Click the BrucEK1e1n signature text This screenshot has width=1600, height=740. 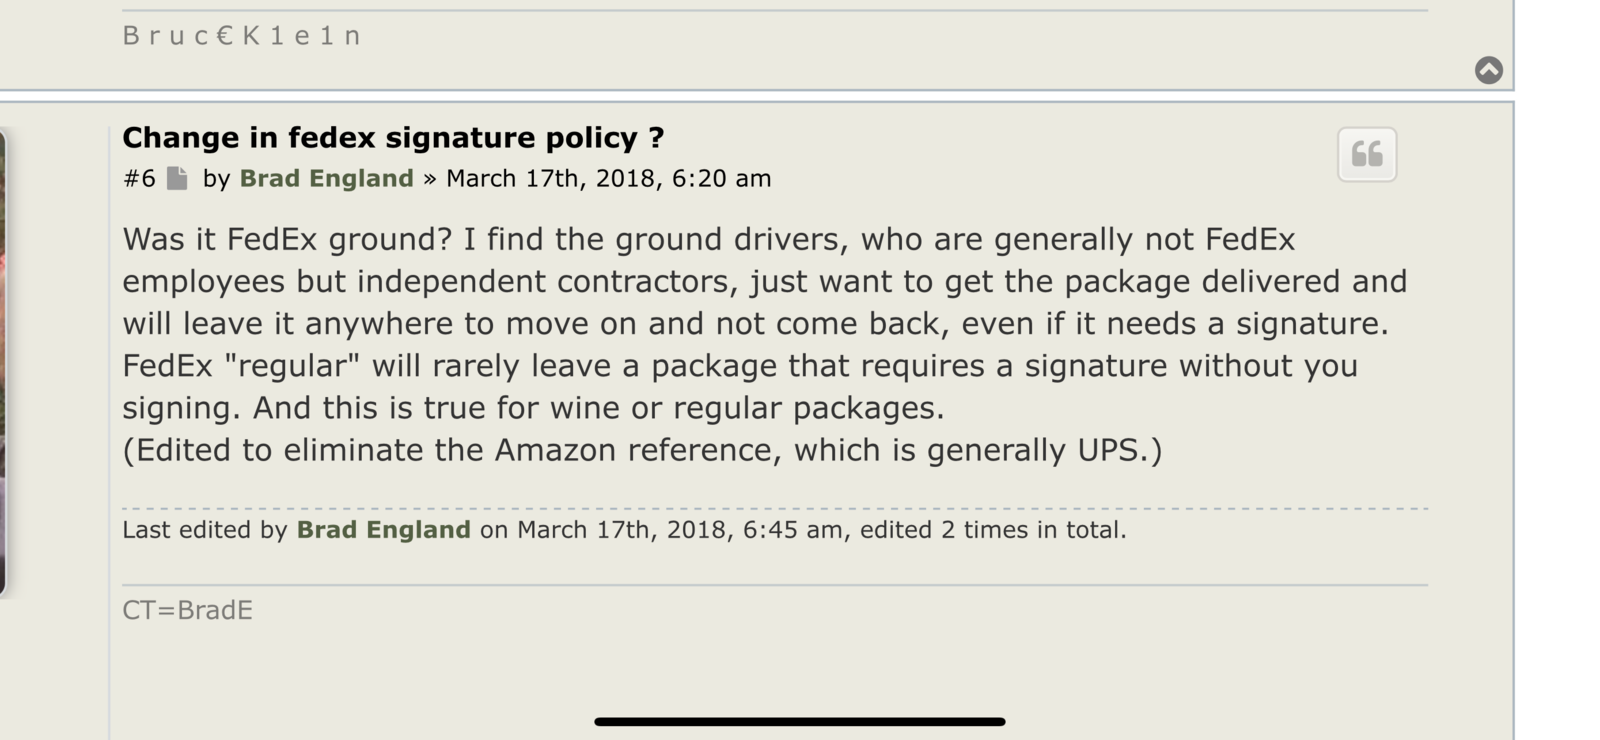click(x=241, y=36)
